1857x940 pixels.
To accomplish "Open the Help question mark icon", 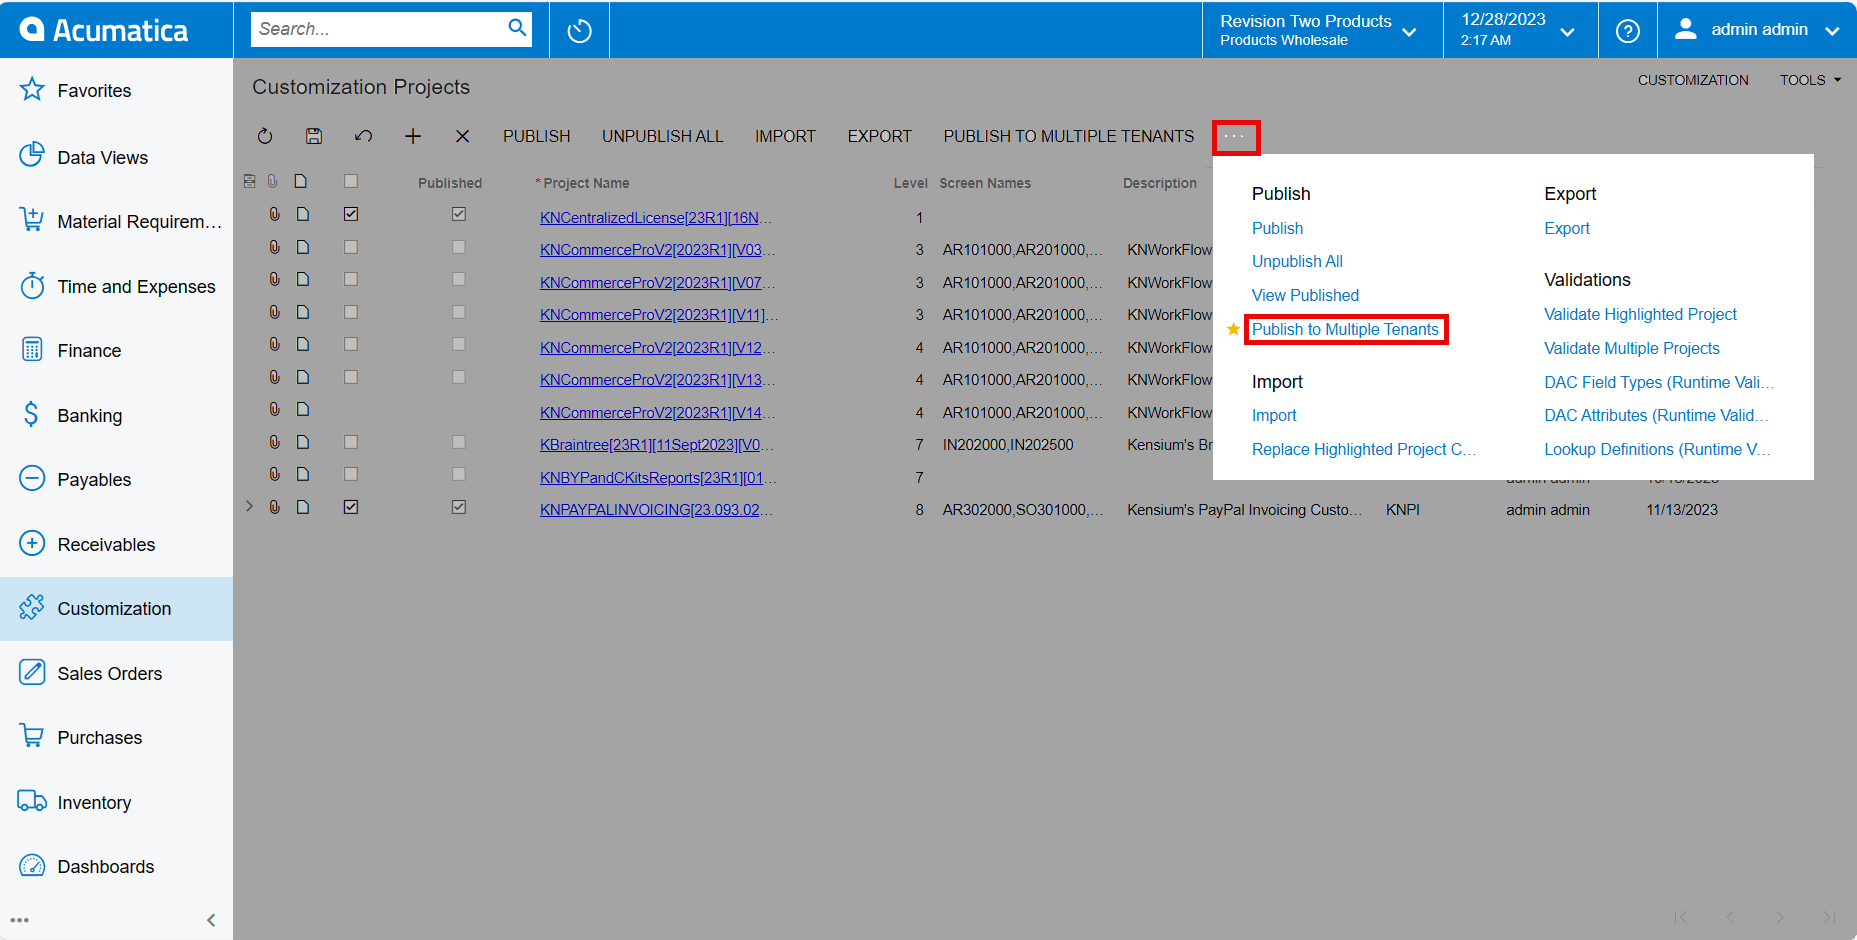I will 1628,31.
